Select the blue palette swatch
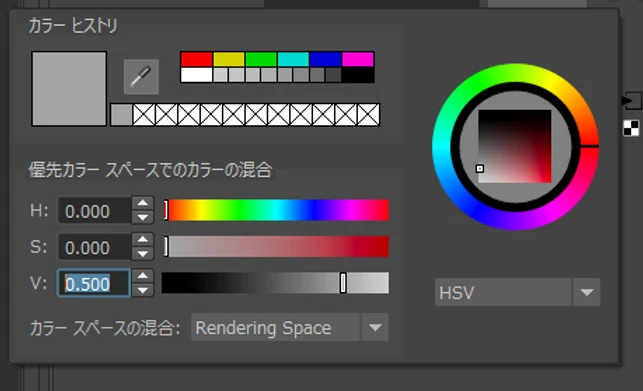This screenshot has height=391, width=643. (x=326, y=59)
